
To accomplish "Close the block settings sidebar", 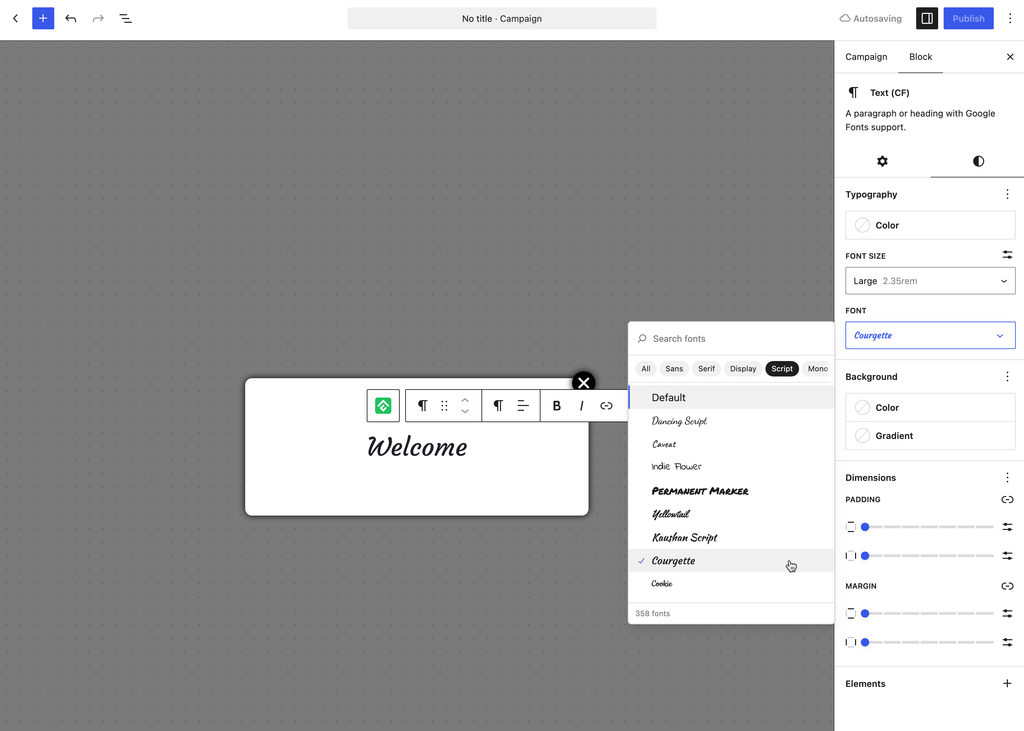I will coord(1010,57).
